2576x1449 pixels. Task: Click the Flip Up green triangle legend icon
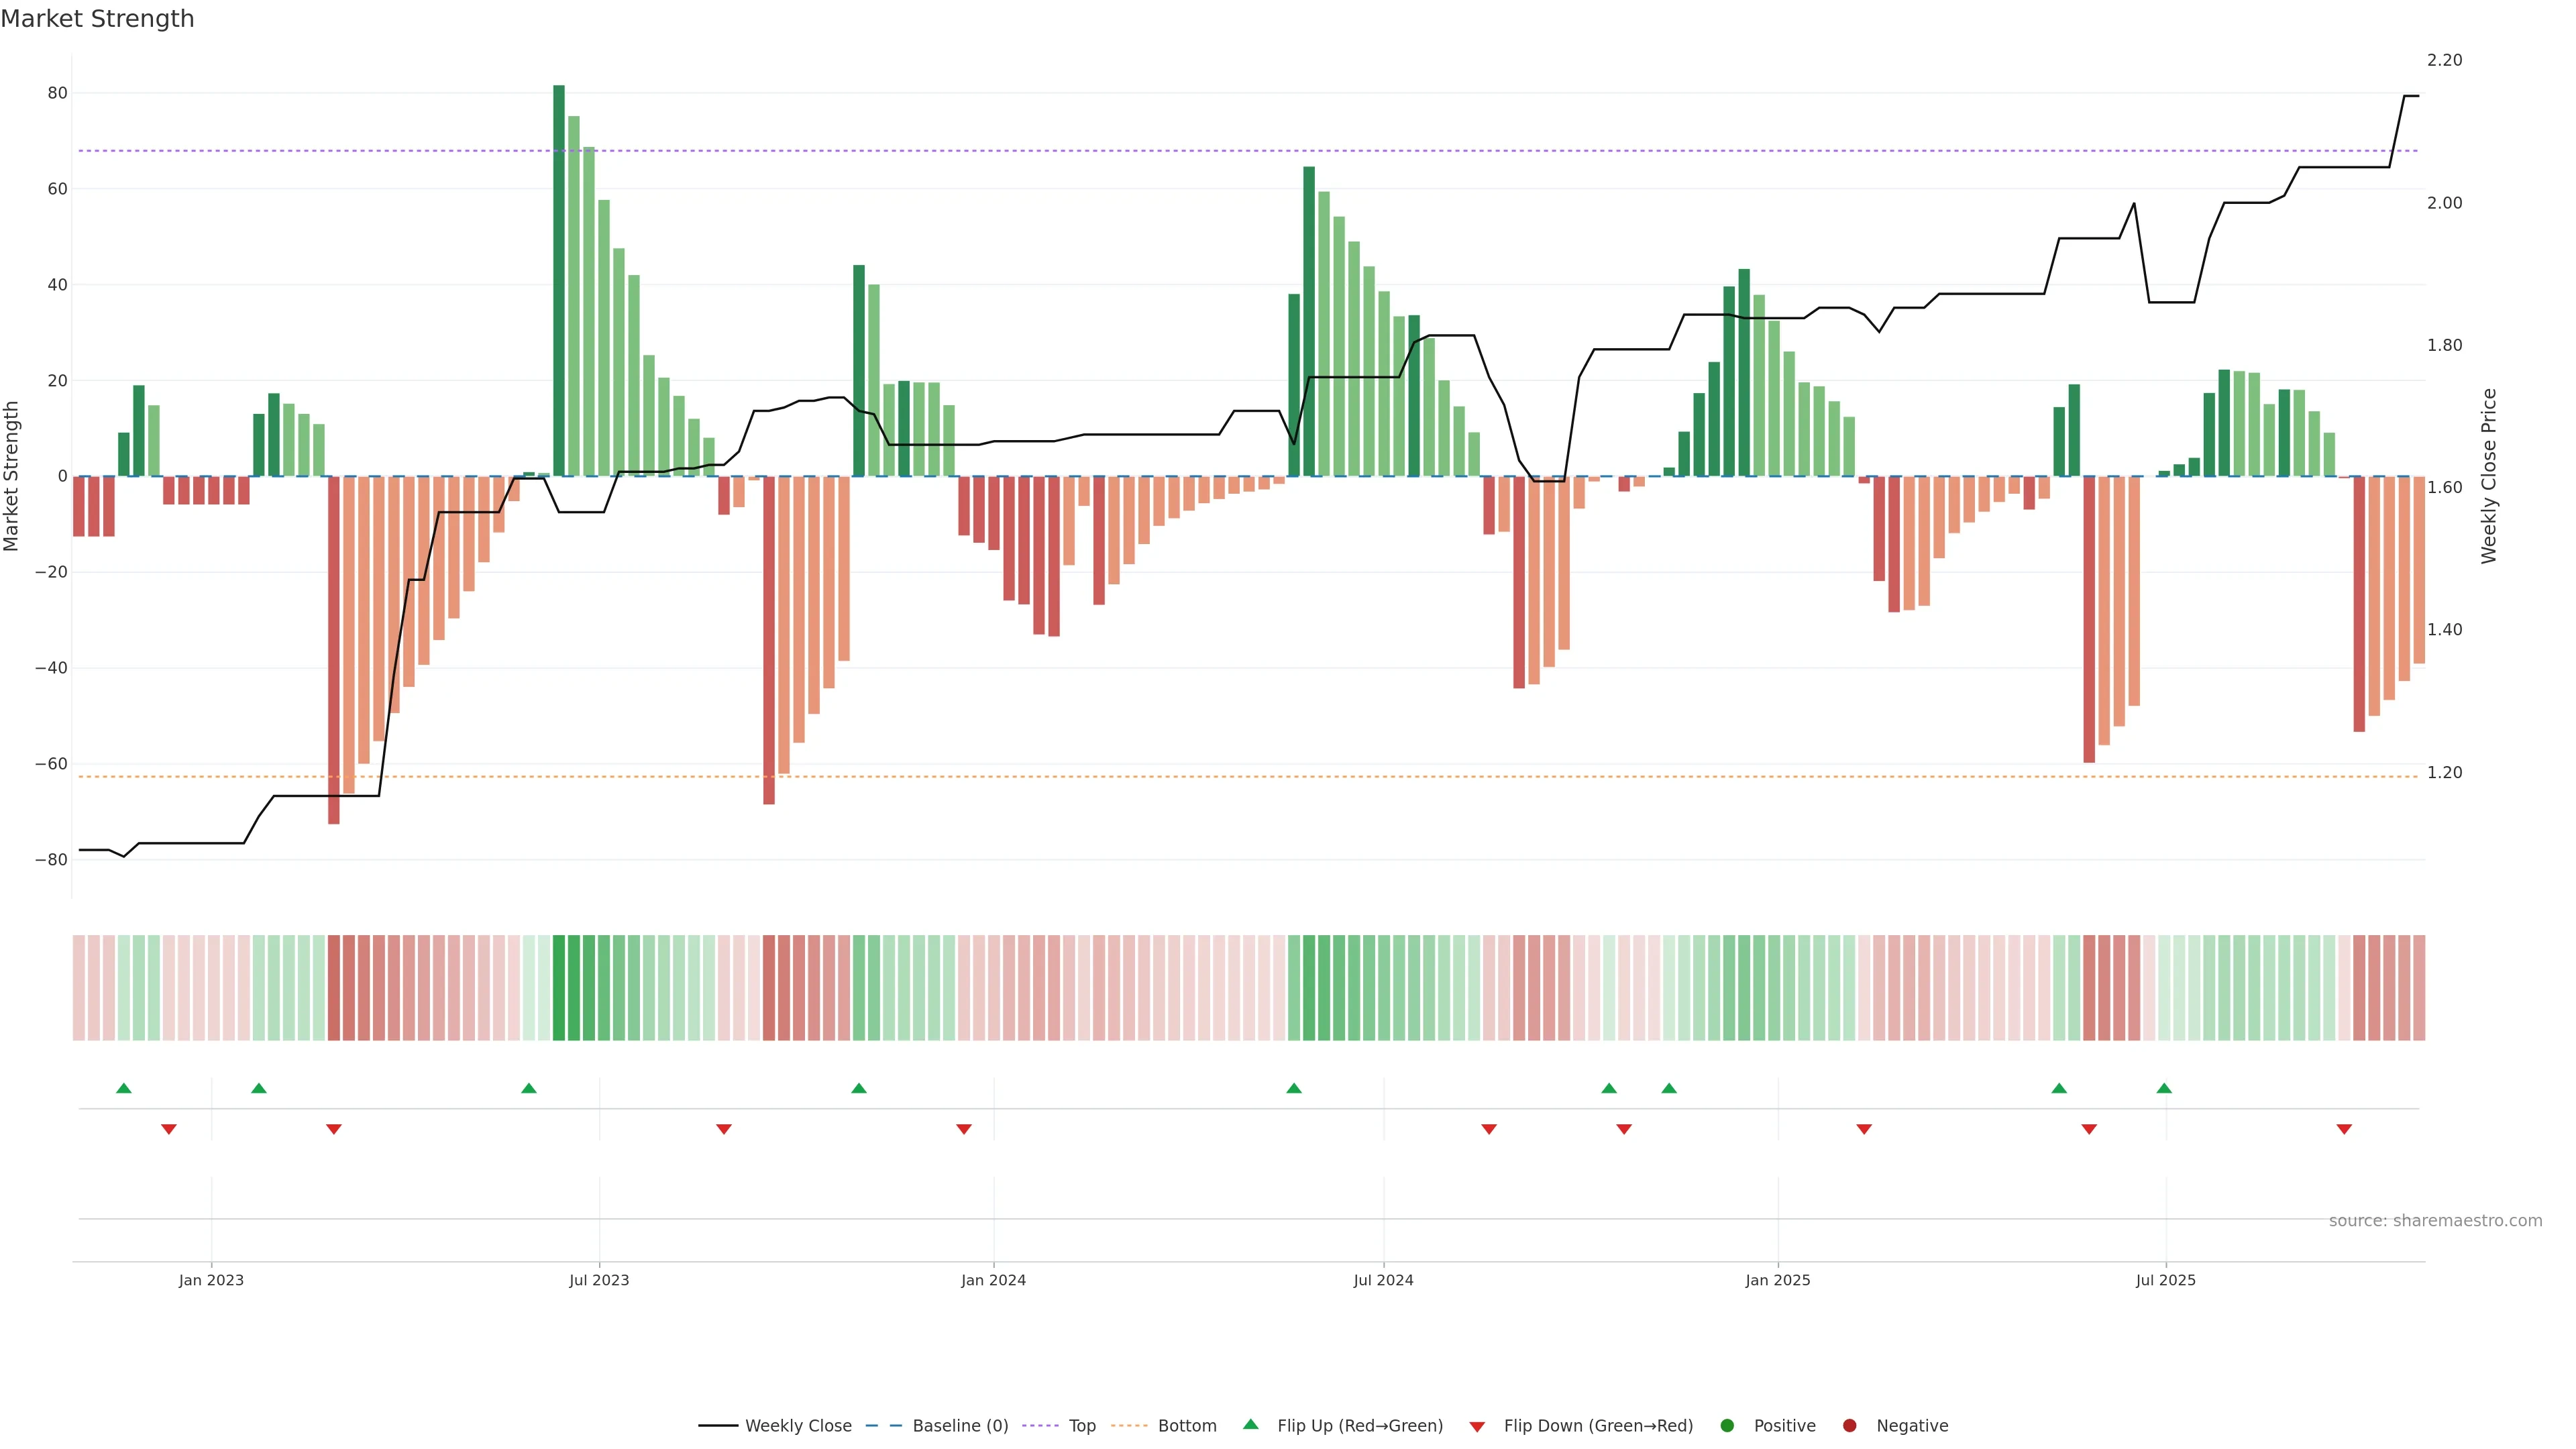point(1250,1424)
